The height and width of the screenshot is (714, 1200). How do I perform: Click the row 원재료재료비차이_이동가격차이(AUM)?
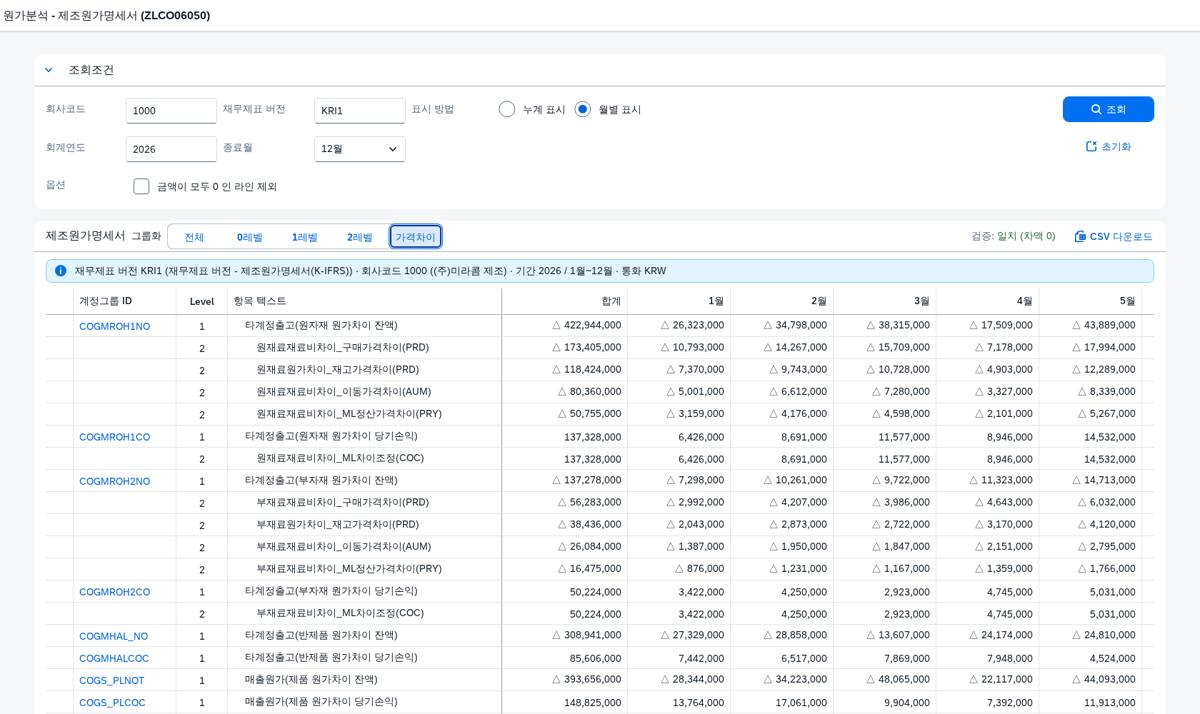click(599, 392)
